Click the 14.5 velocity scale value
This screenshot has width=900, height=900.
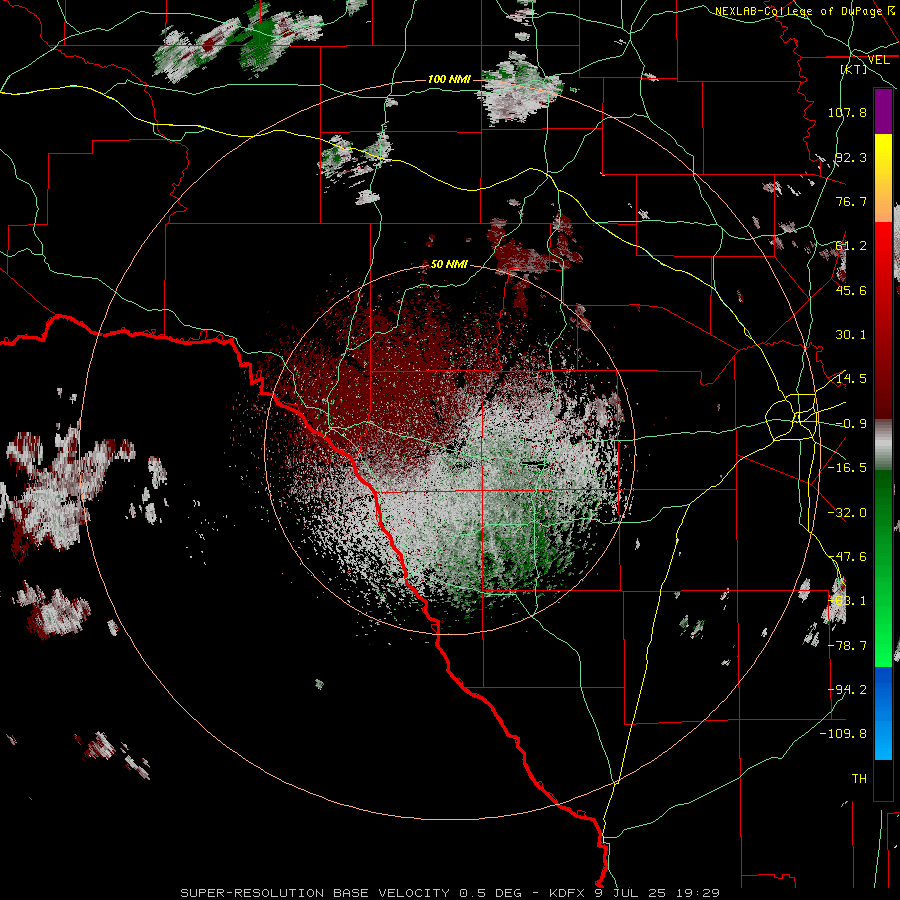[851, 379]
